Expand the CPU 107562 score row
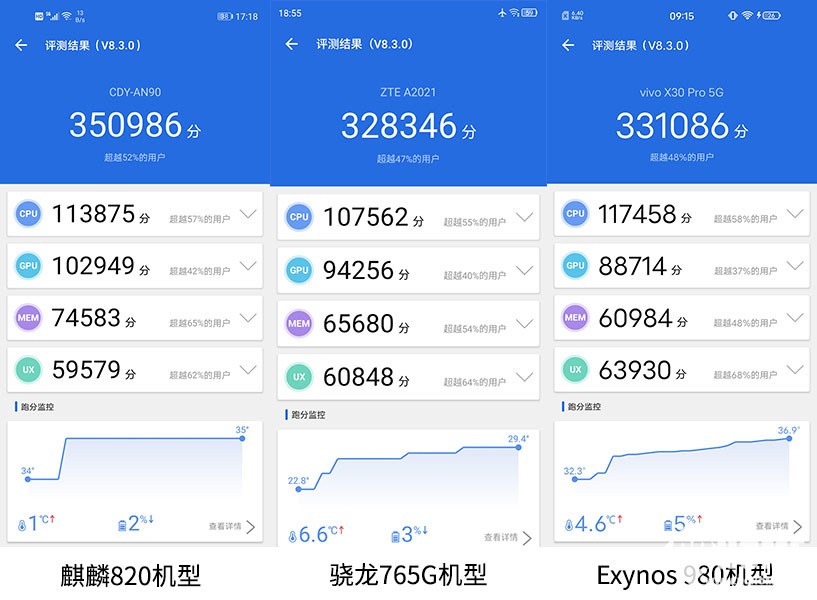The width and height of the screenshot is (817, 600). [524, 217]
